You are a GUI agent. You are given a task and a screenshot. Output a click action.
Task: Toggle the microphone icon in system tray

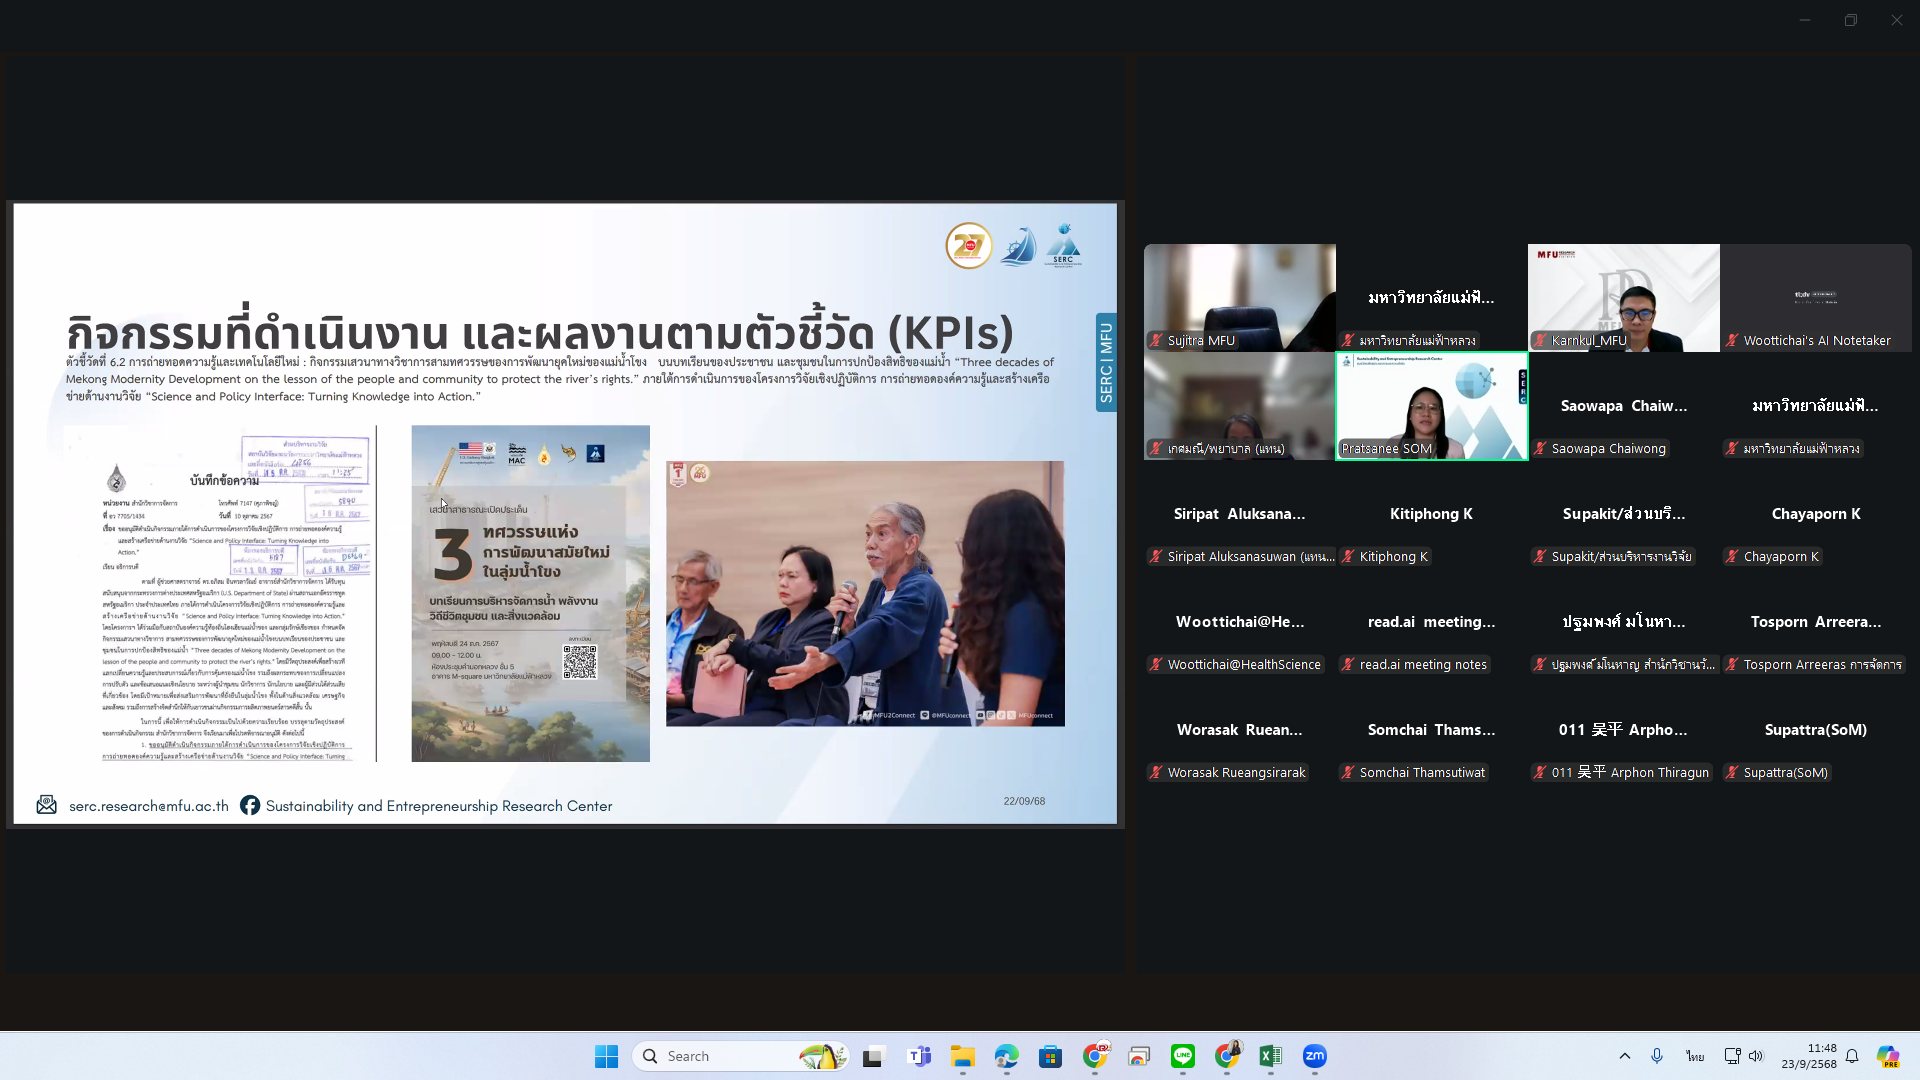pos(1657,1056)
